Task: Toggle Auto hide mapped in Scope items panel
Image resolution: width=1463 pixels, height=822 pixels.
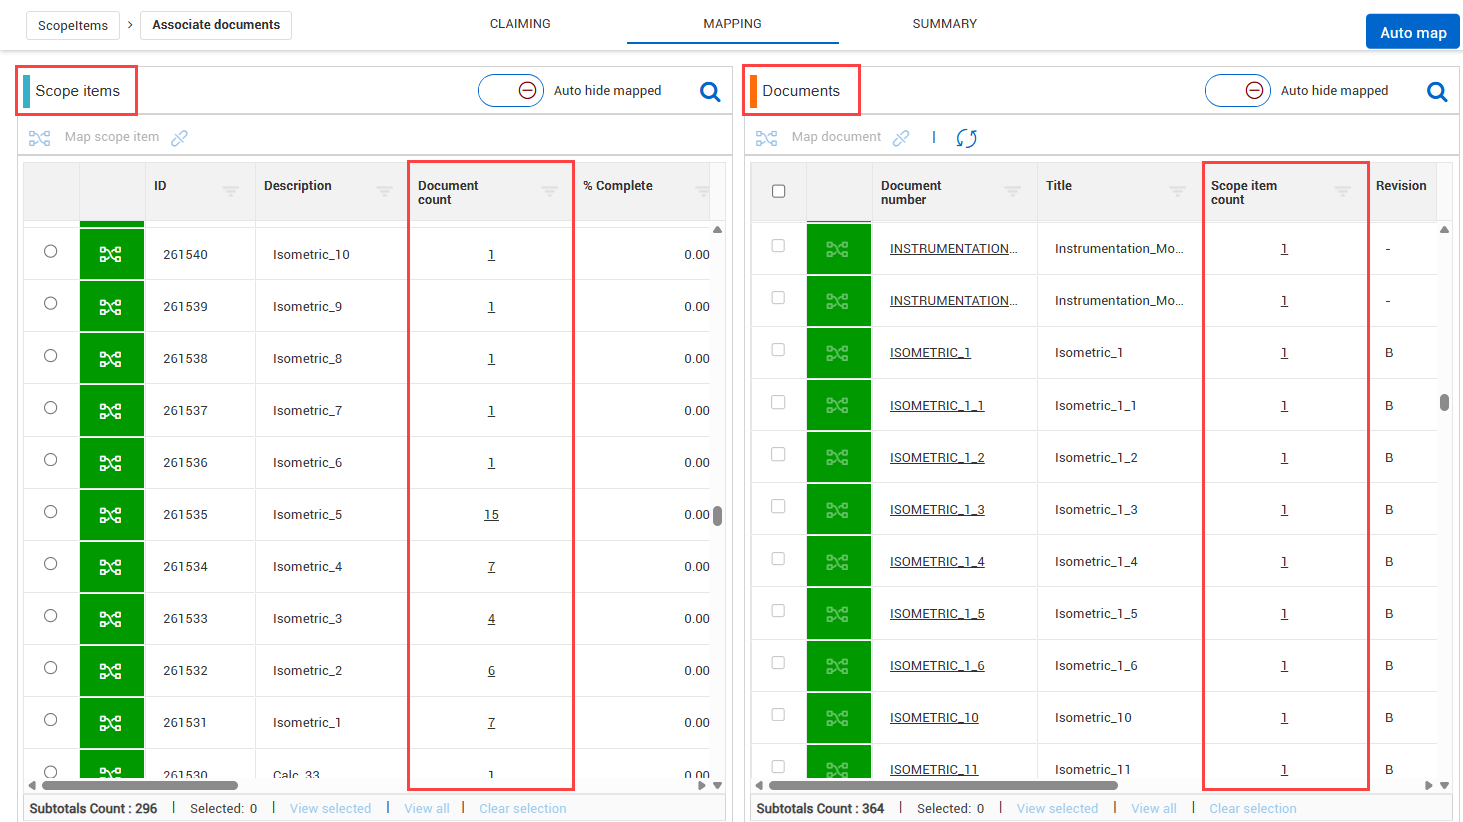Action: tap(511, 91)
